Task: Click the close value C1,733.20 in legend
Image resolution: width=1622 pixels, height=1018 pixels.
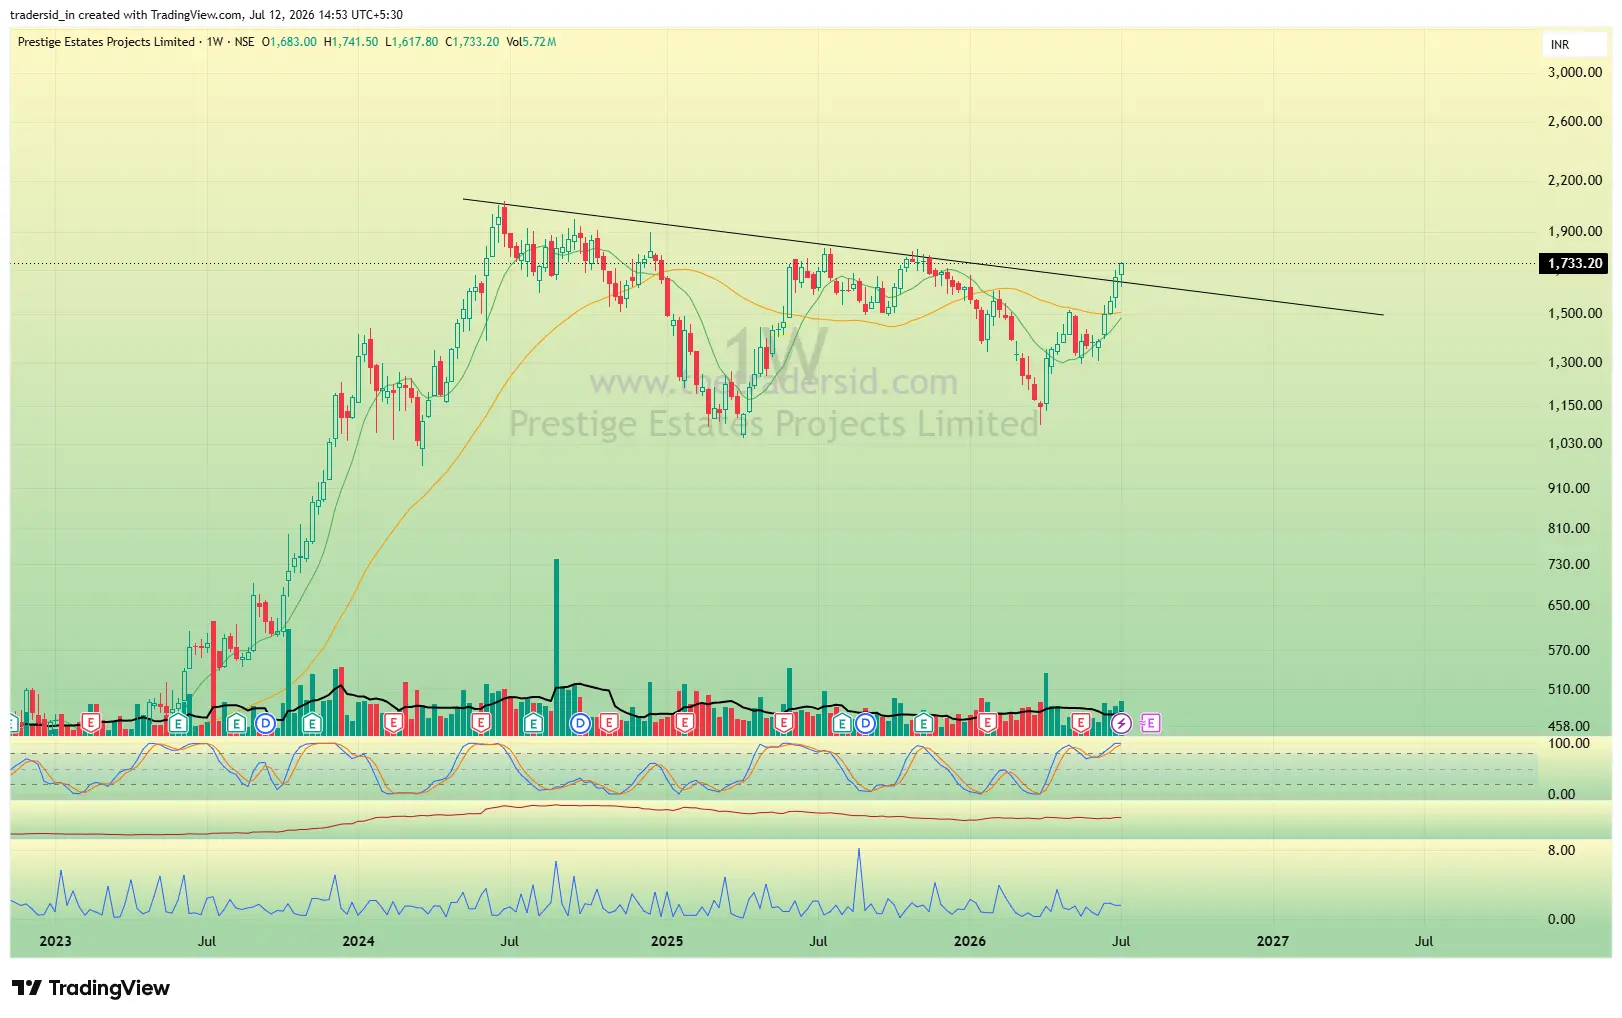Action: (472, 42)
